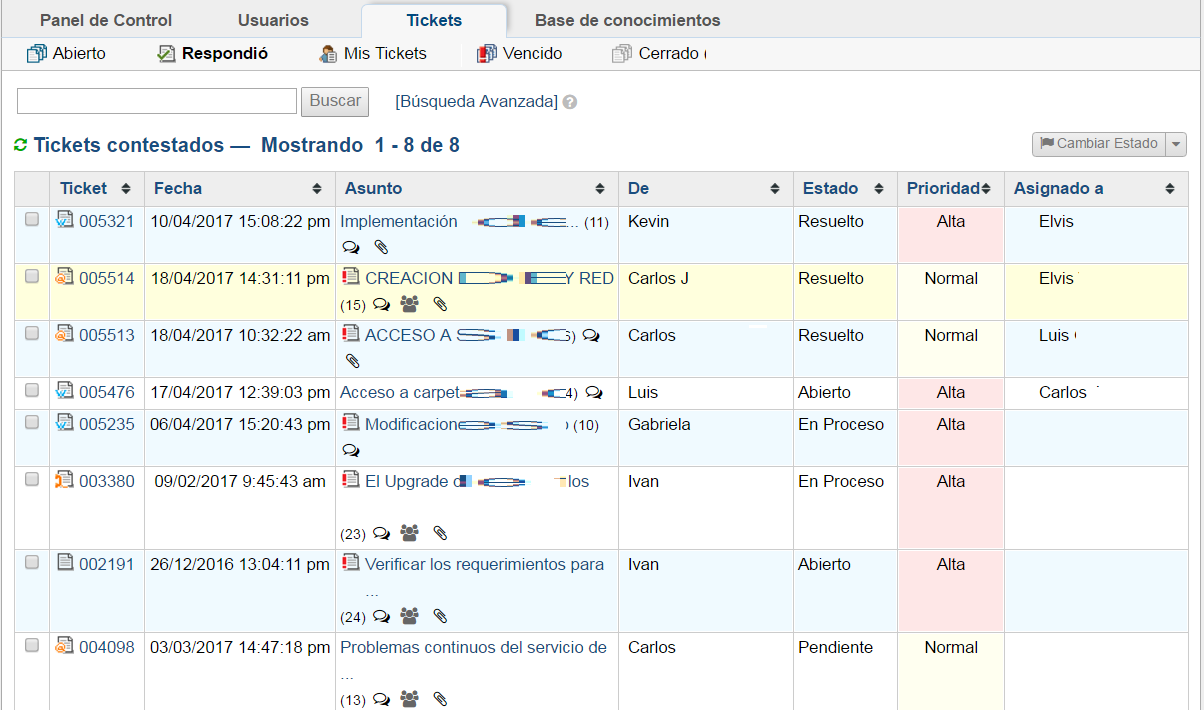
Task: Click the Cerrado closed tickets icon
Action: click(x=622, y=54)
